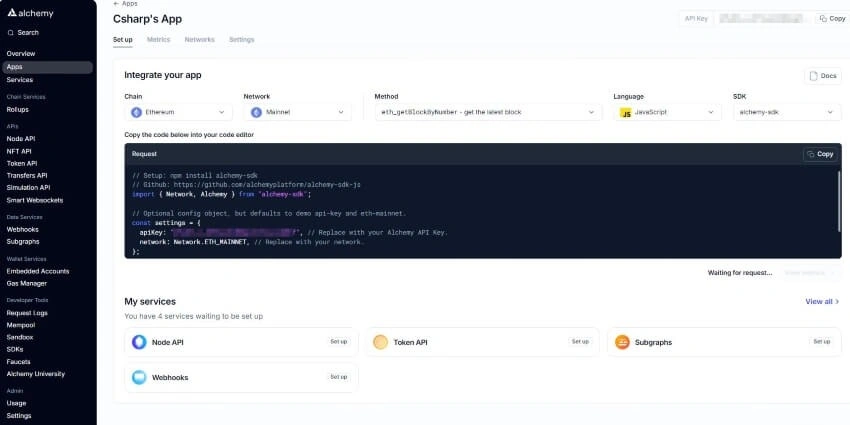The width and height of the screenshot is (850, 425).
Task: Click Set up on Webhooks card
Action: click(x=339, y=377)
